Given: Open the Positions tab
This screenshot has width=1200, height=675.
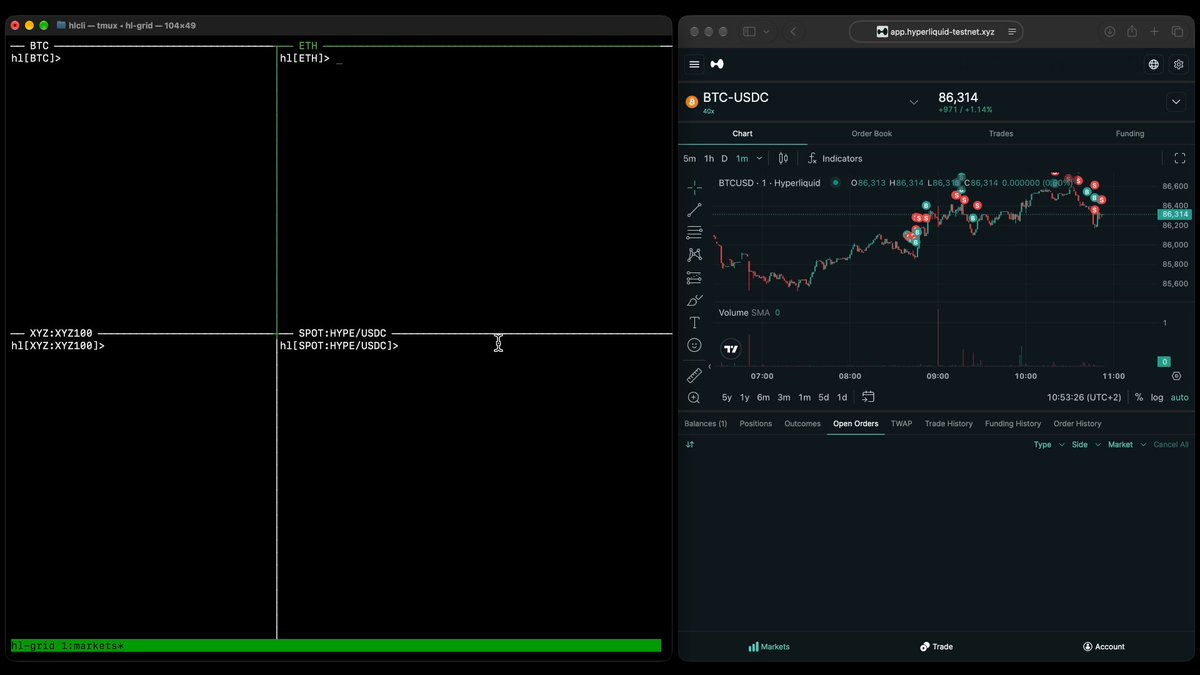Looking at the screenshot, I should click(756, 423).
